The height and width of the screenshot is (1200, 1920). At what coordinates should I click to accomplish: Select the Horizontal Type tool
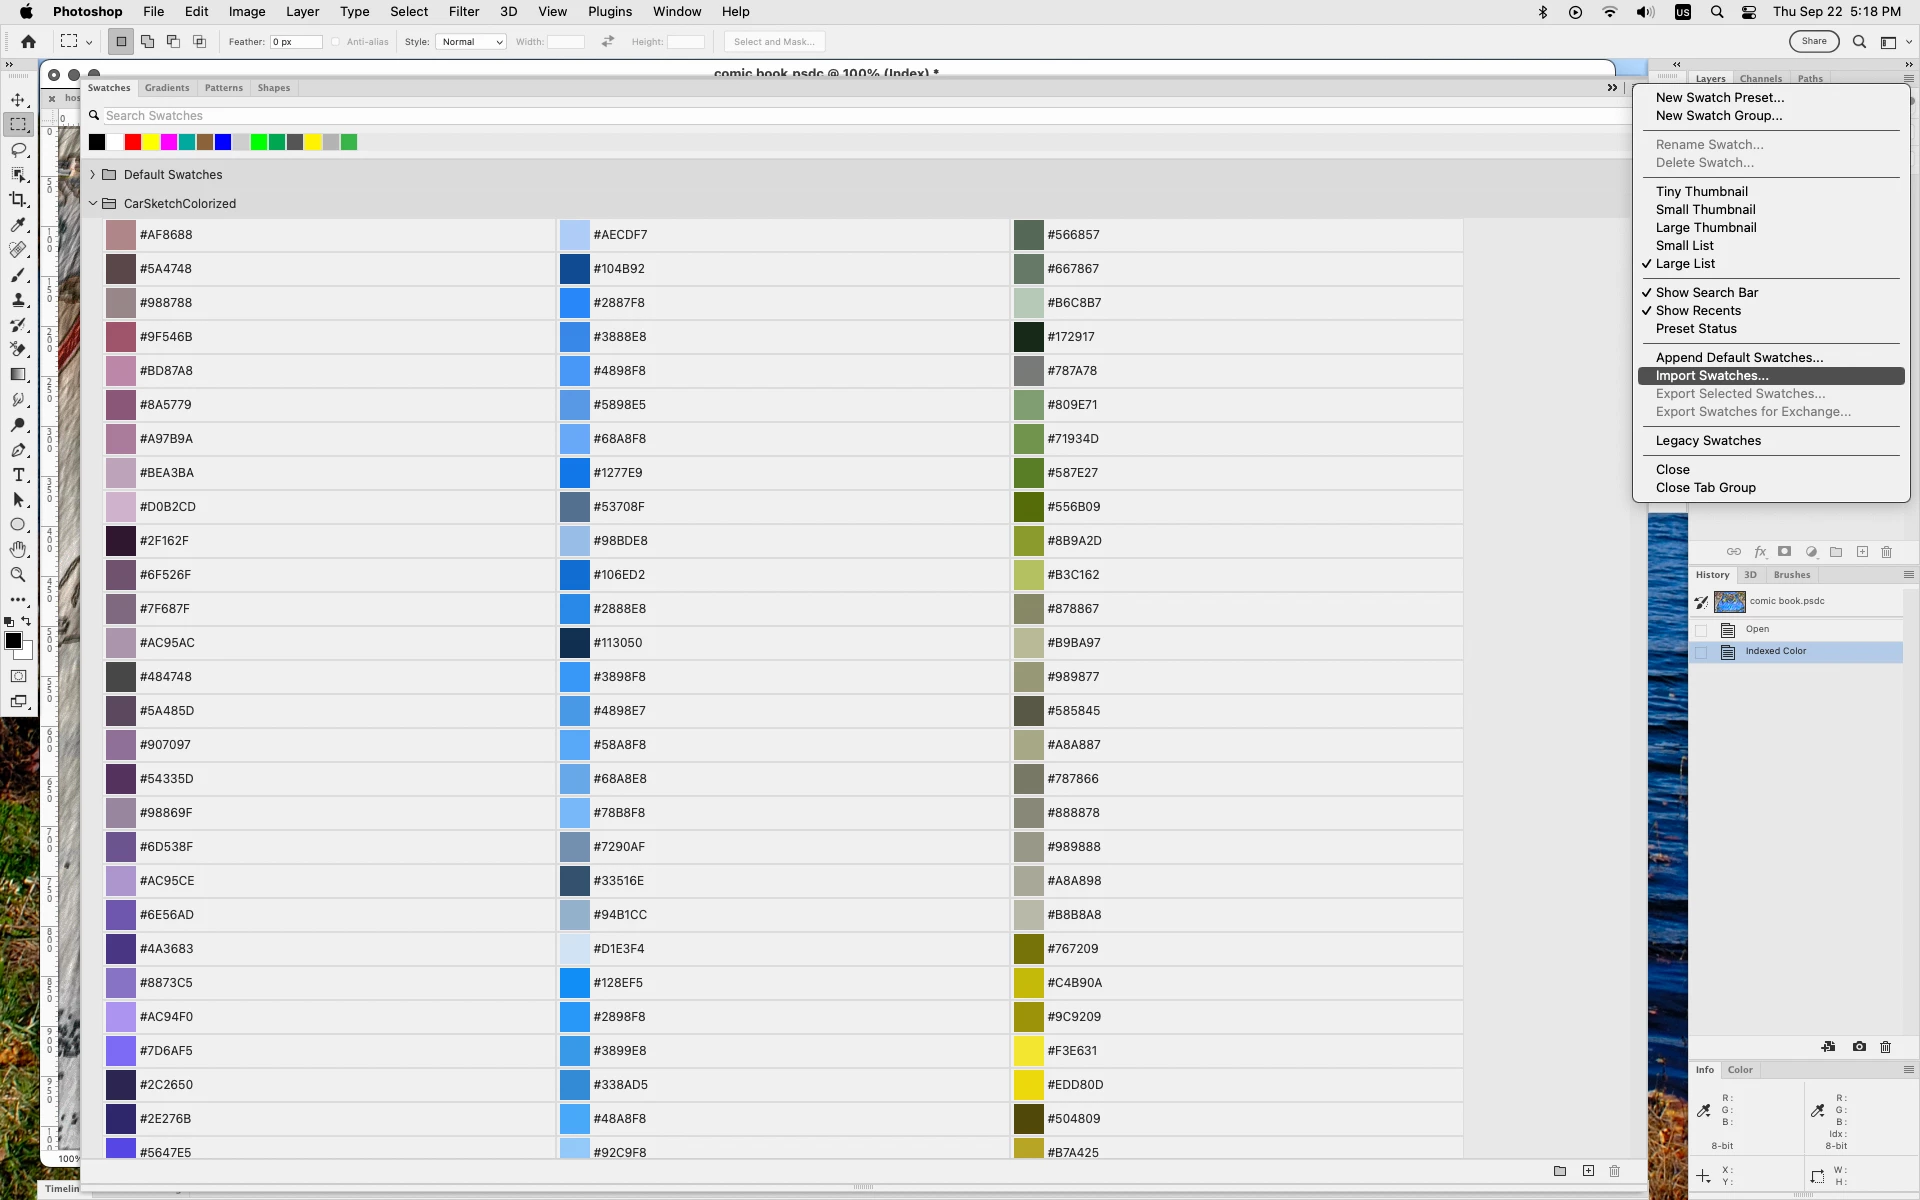pos(18,475)
